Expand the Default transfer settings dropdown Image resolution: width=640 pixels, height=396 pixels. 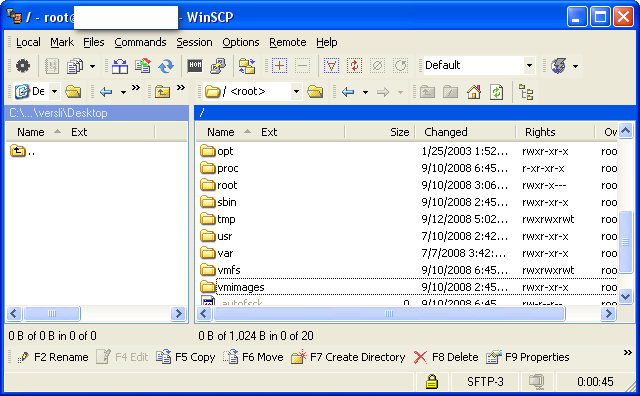pos(529,66)
